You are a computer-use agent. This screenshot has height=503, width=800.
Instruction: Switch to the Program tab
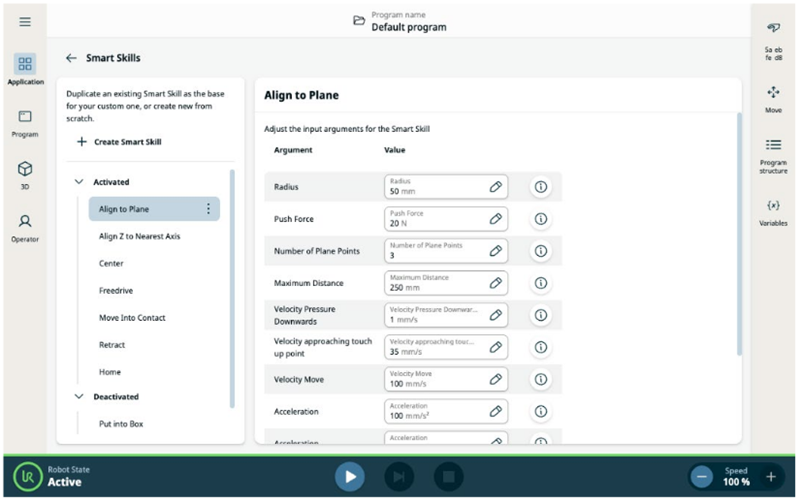[25, 123]
